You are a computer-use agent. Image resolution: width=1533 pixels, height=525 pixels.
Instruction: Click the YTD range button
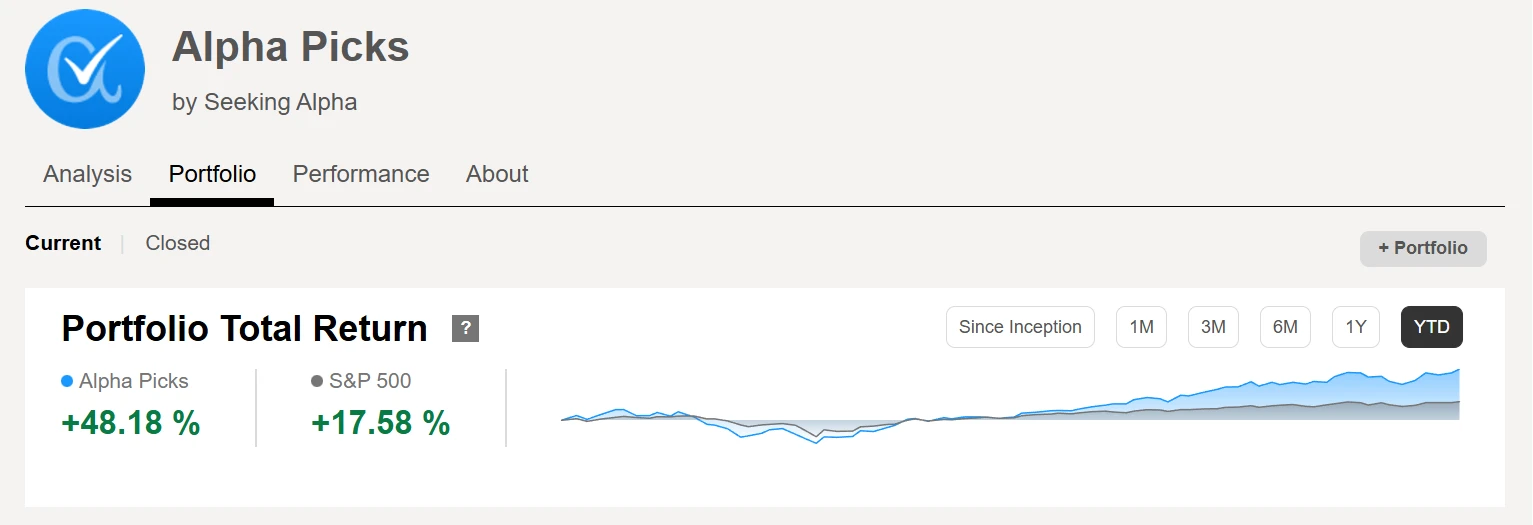1431,327
